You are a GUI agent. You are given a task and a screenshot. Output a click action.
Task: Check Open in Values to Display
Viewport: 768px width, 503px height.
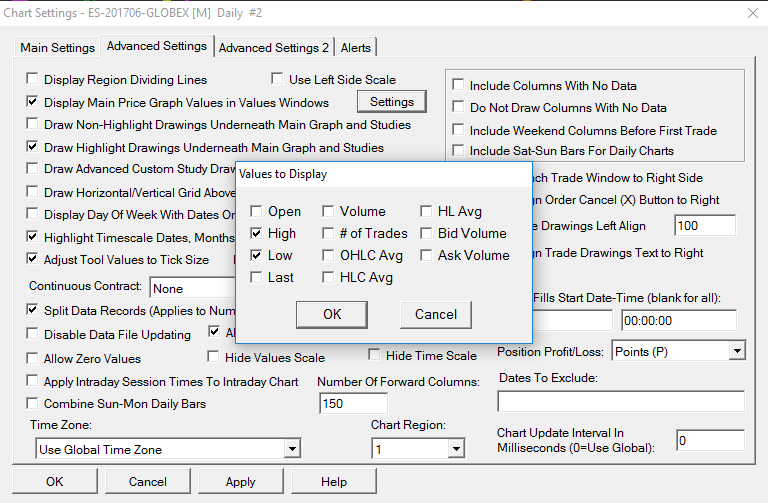tap(256, 212)
